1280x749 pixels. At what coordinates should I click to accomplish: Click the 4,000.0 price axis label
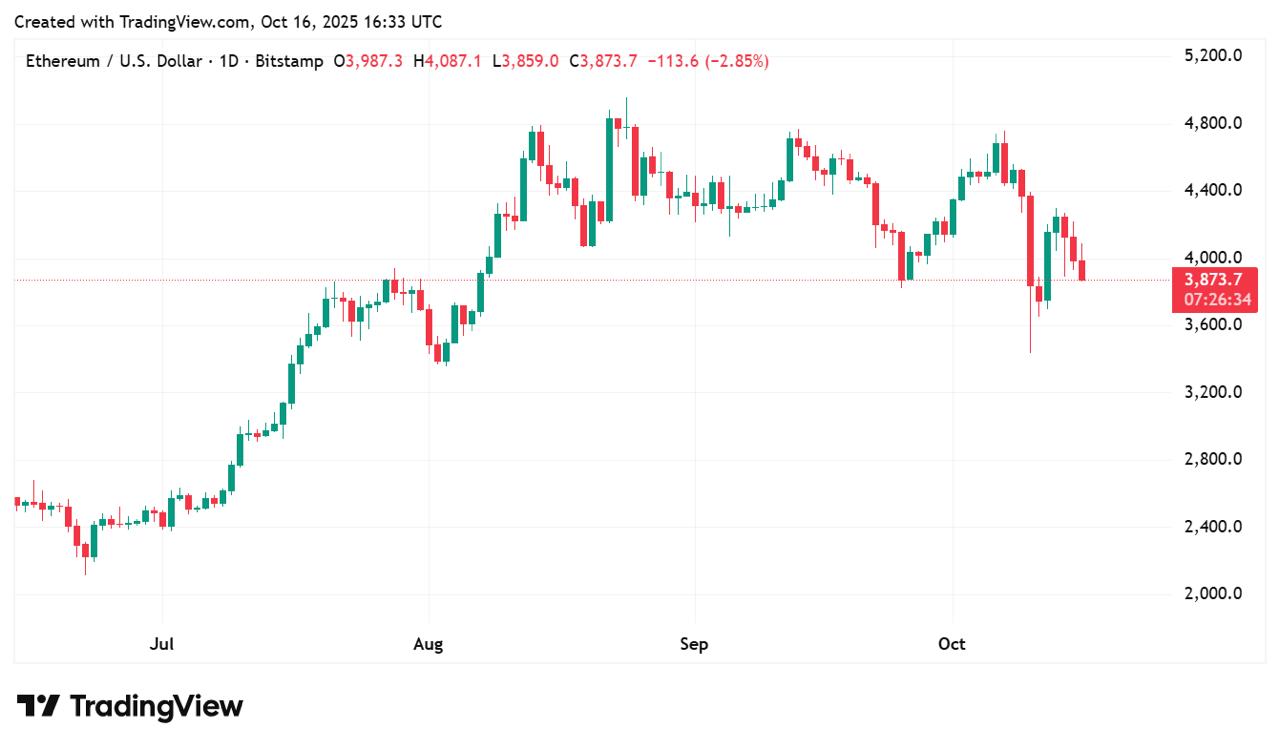[1212, 257]
